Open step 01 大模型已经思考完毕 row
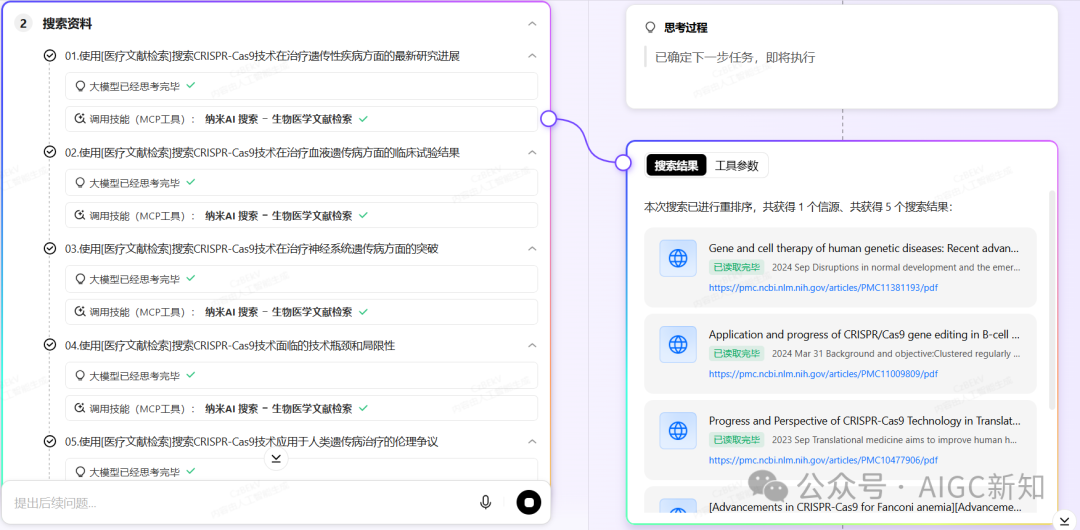Screen dimensions: 1080x530 click(x=302, y=86)
